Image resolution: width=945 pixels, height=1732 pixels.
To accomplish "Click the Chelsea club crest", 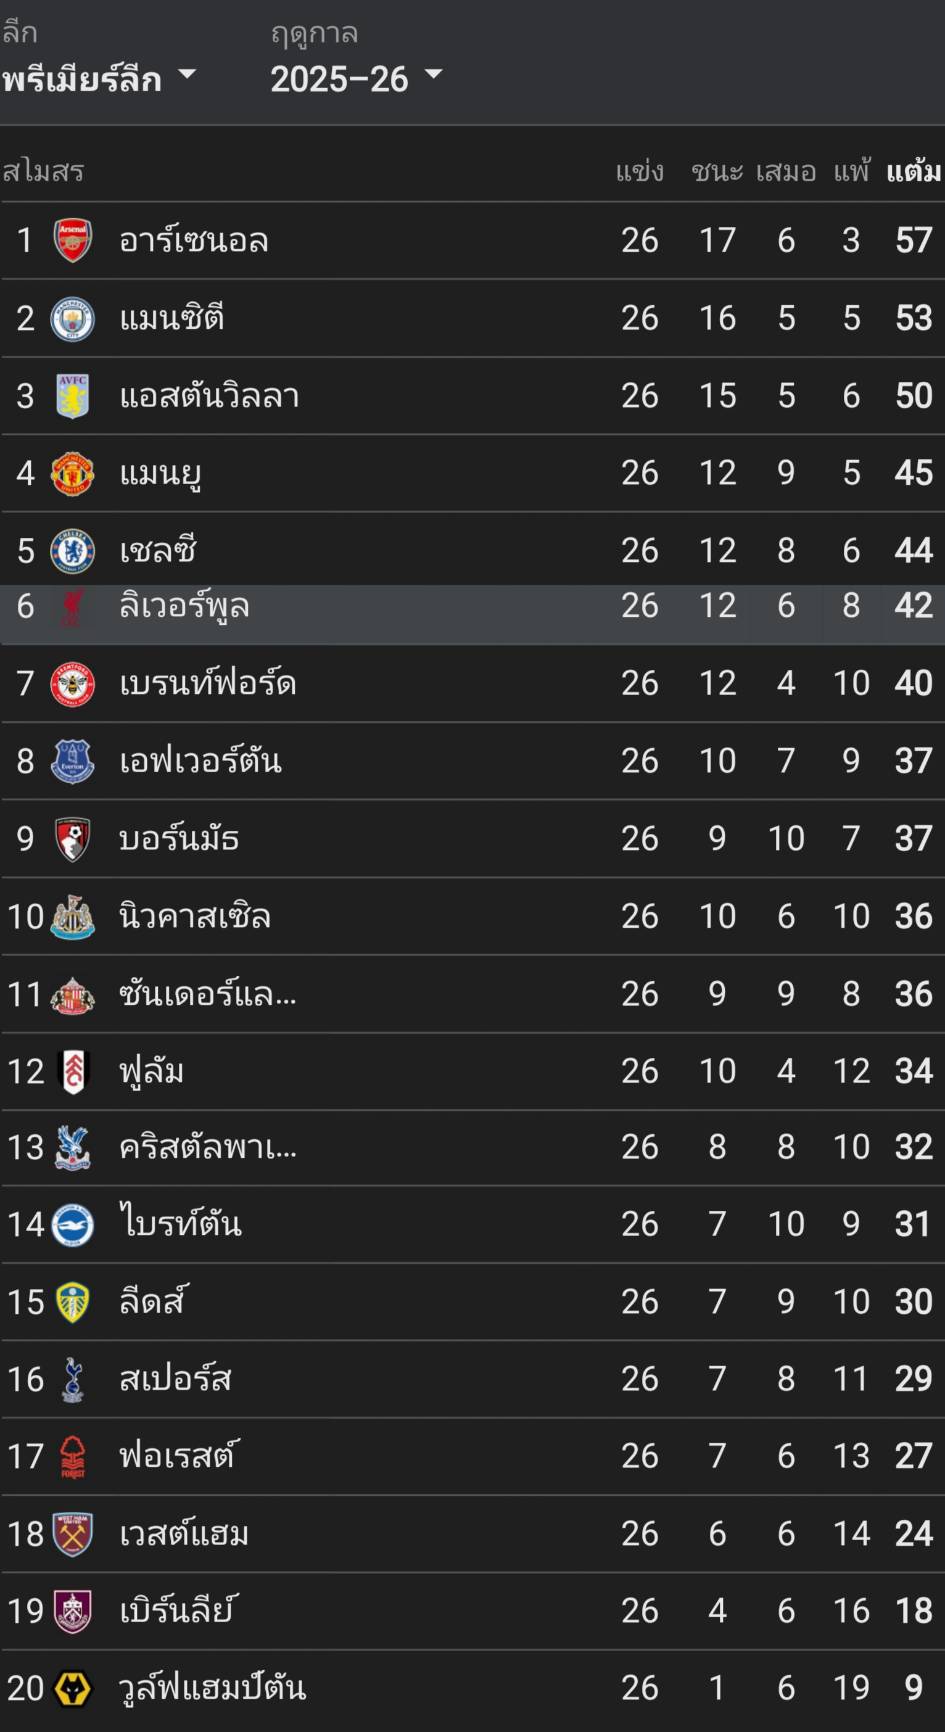I will [73, 551].
